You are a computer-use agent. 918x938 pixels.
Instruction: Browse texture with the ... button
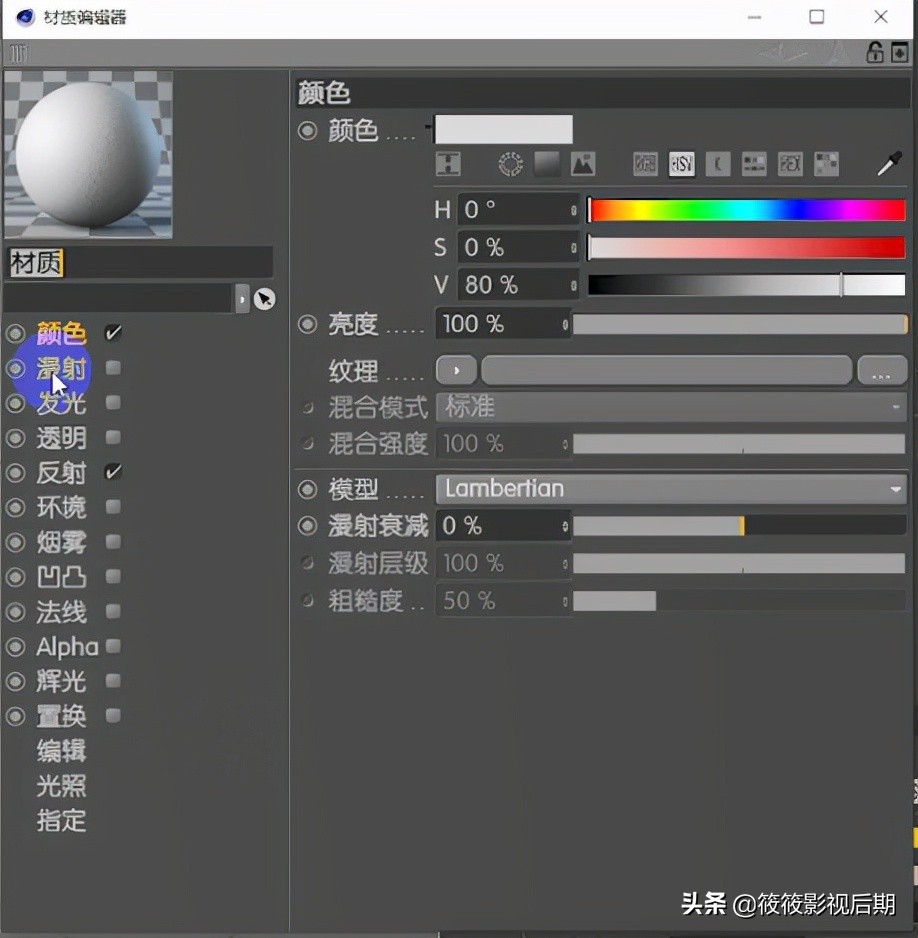[x=882, y=370]
